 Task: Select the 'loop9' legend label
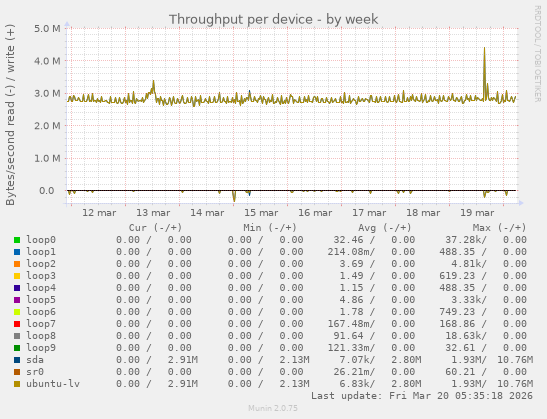tap(41, 347)
